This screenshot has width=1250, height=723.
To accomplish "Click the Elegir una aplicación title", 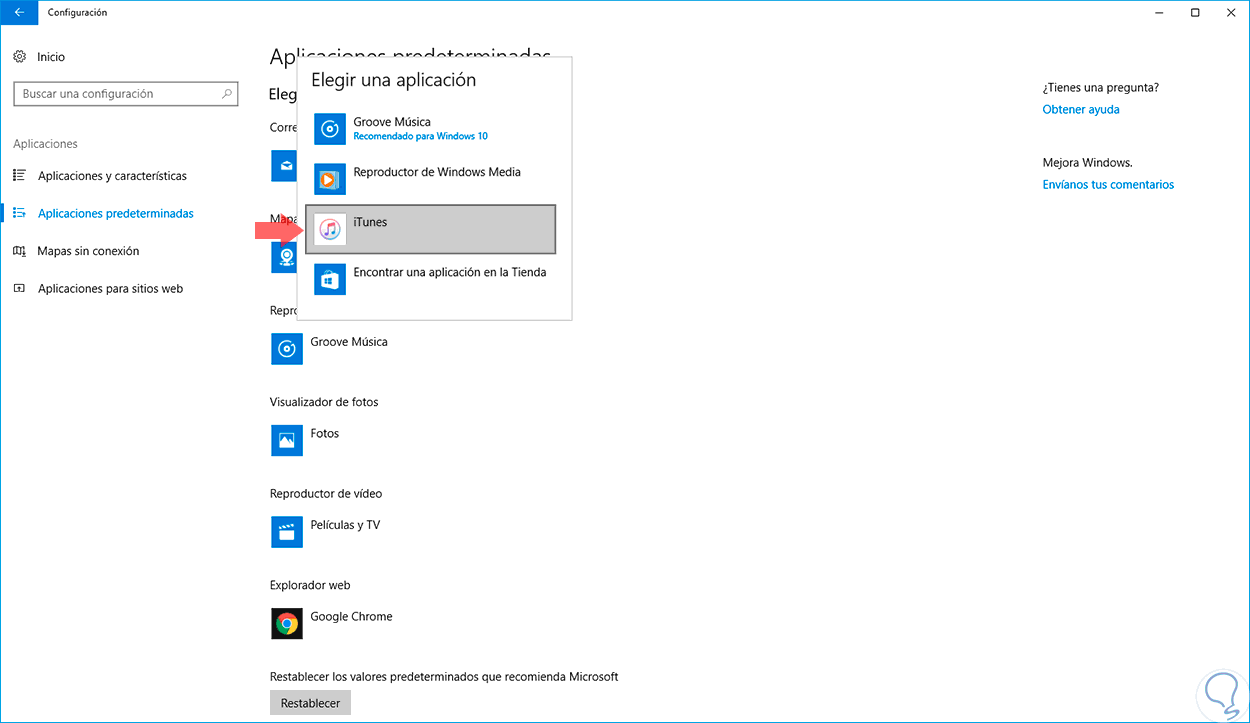I will (393, 80).
